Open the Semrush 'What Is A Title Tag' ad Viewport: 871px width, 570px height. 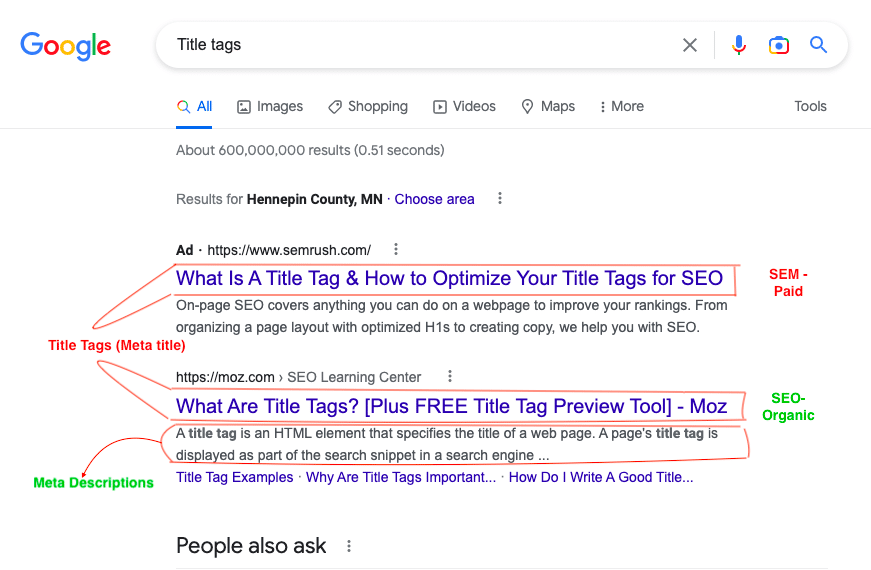click(449, 278)
